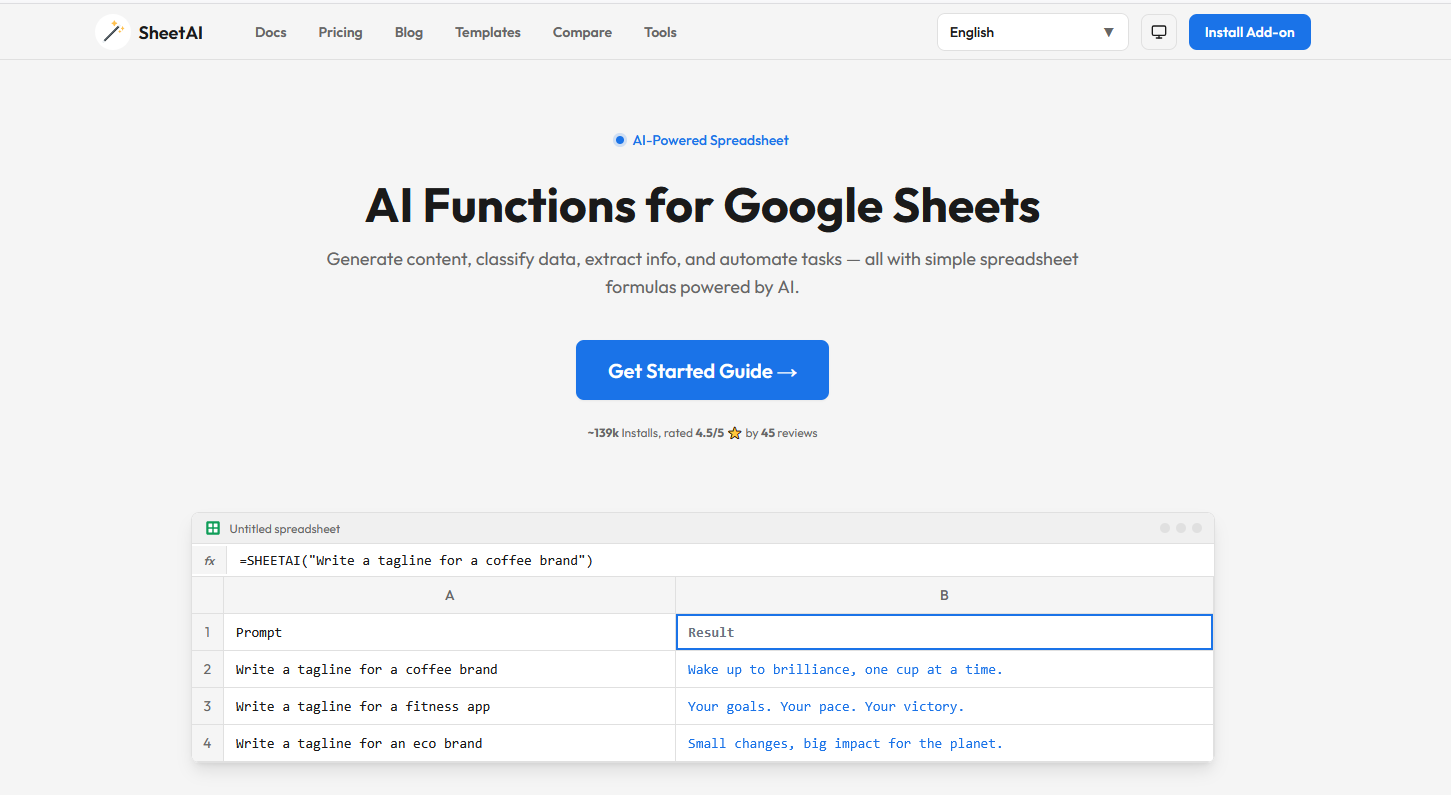Click the SheetAI brand name link
The width and height of the screenshot is (1451, 795).
(171, 32)
